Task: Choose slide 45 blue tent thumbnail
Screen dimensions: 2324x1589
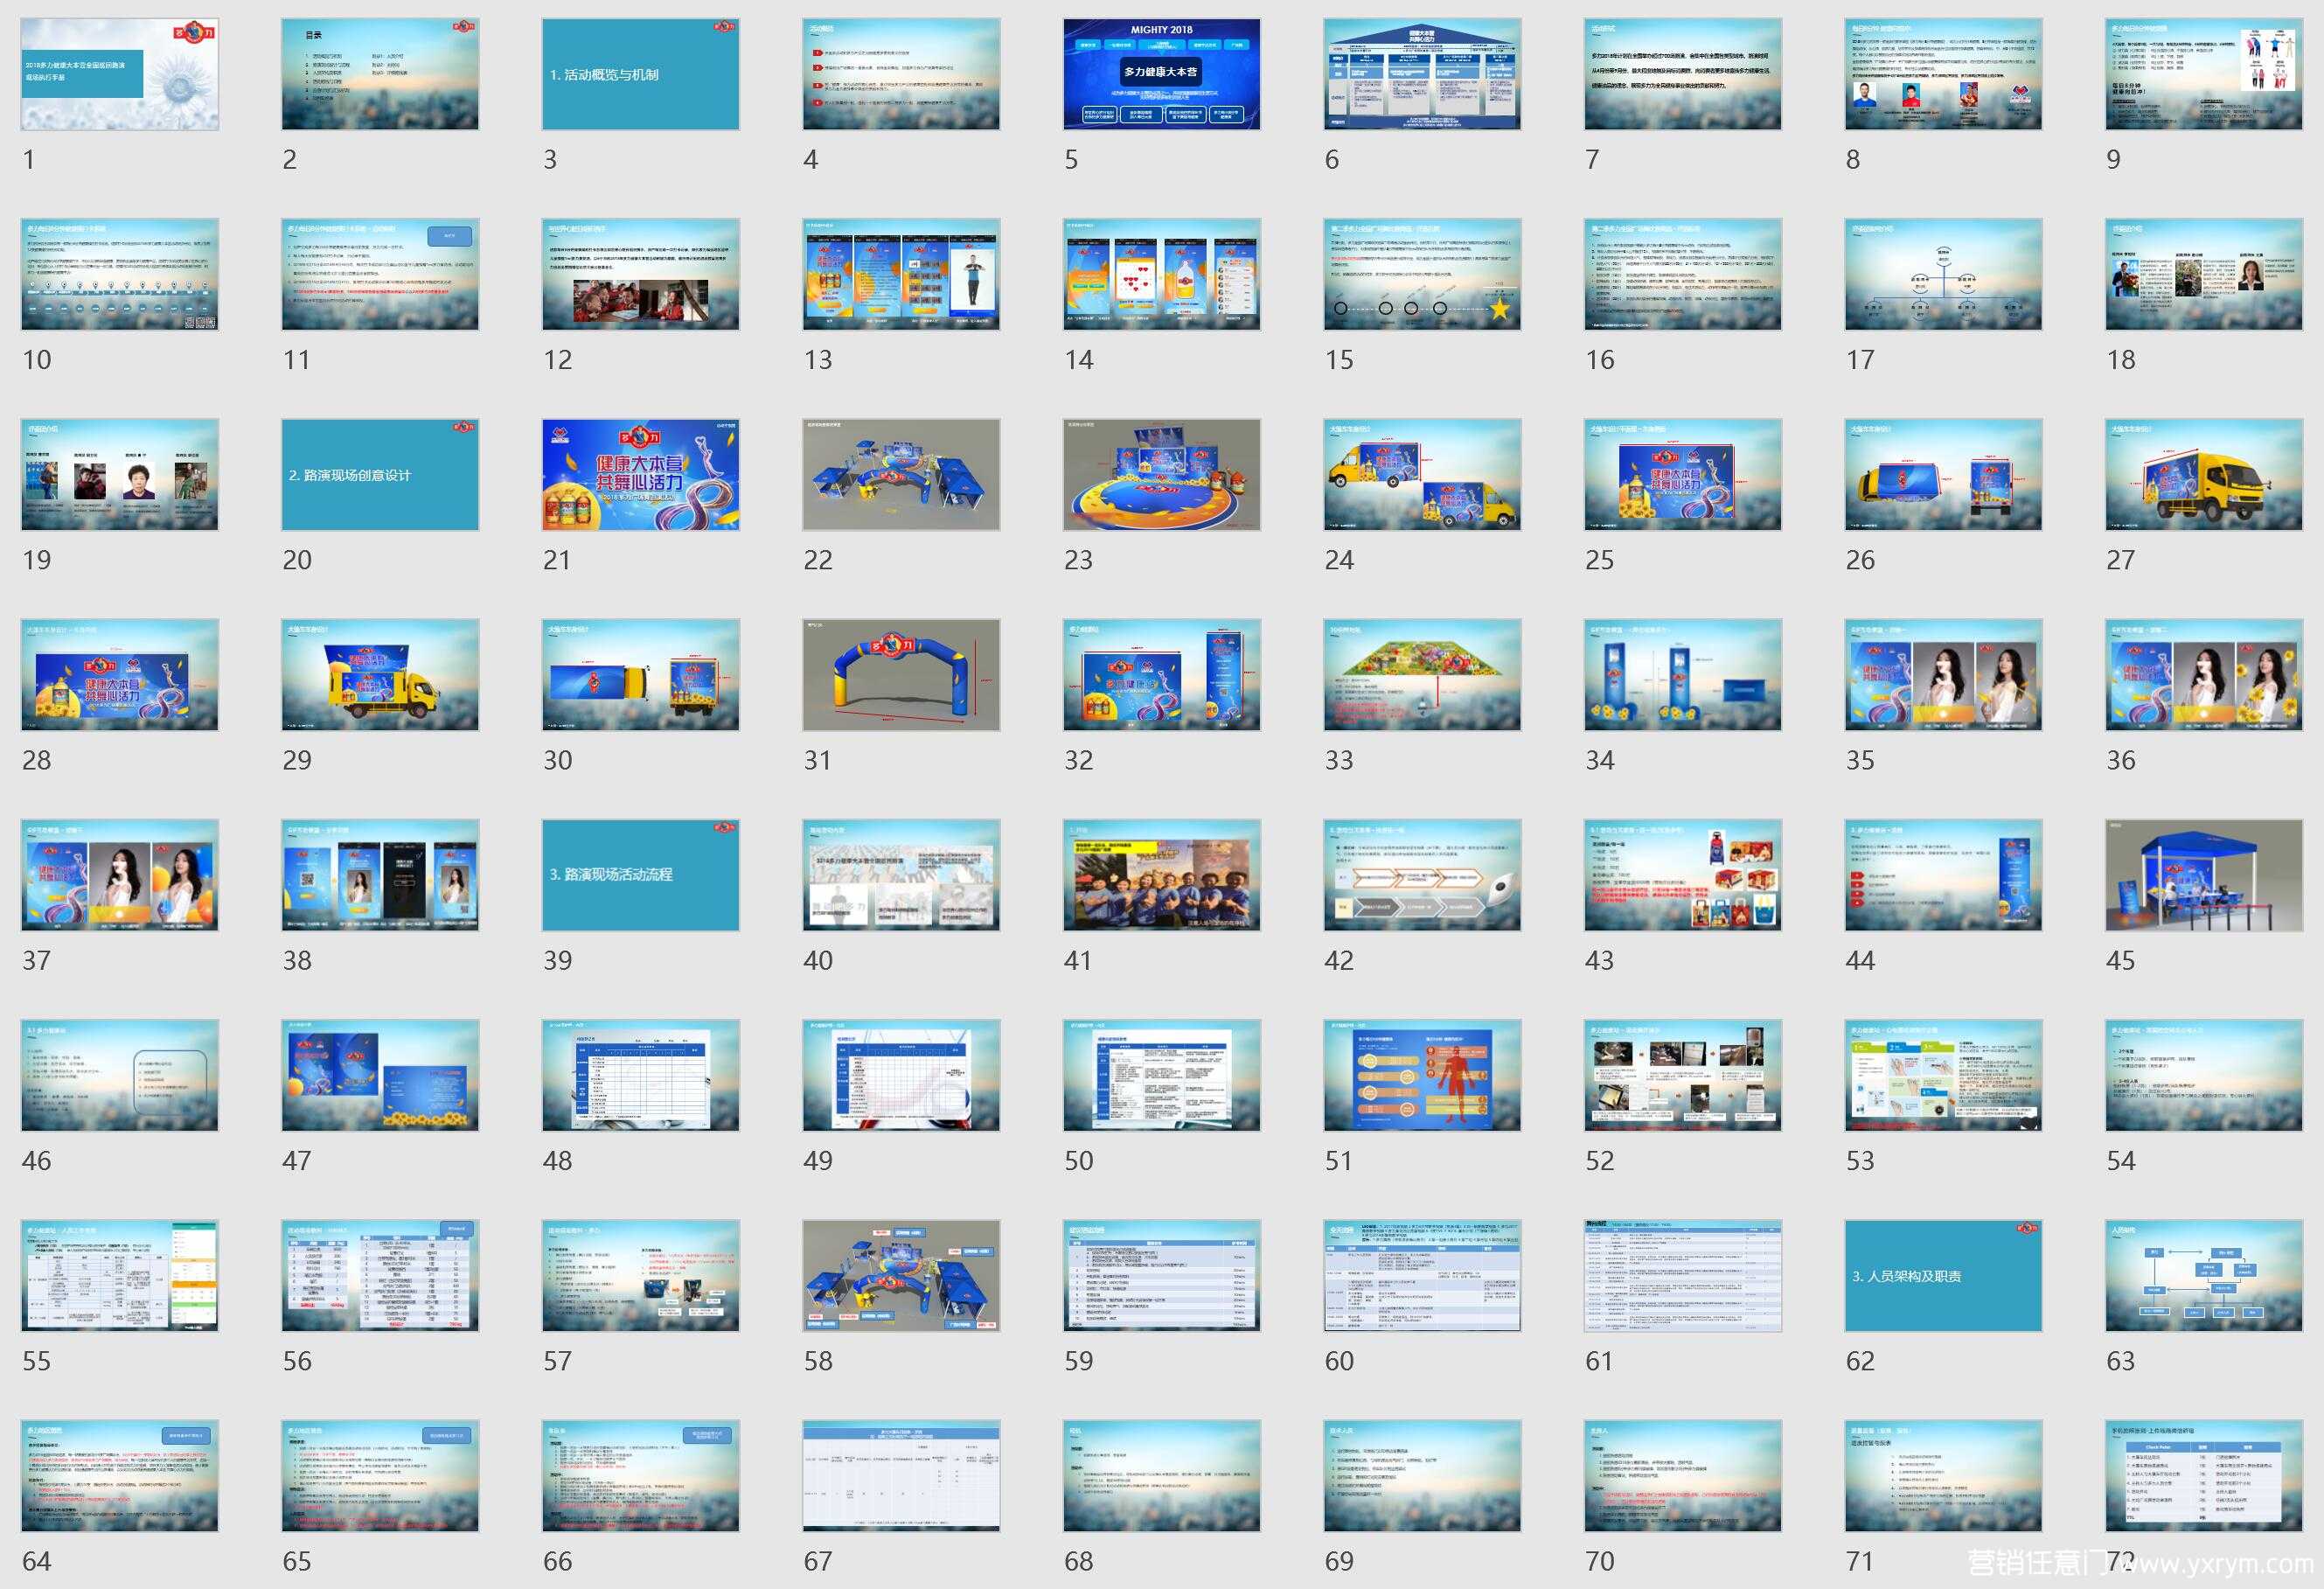Action: click(2204, 875)
